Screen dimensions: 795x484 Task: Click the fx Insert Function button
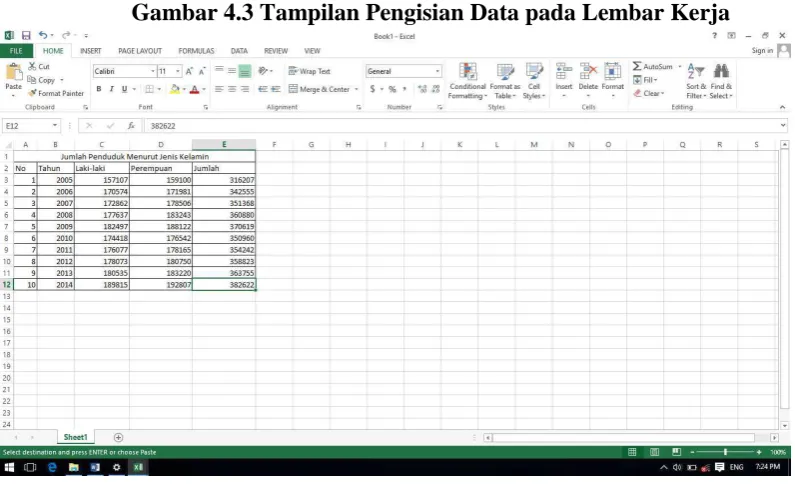click(x=131, y=126)
